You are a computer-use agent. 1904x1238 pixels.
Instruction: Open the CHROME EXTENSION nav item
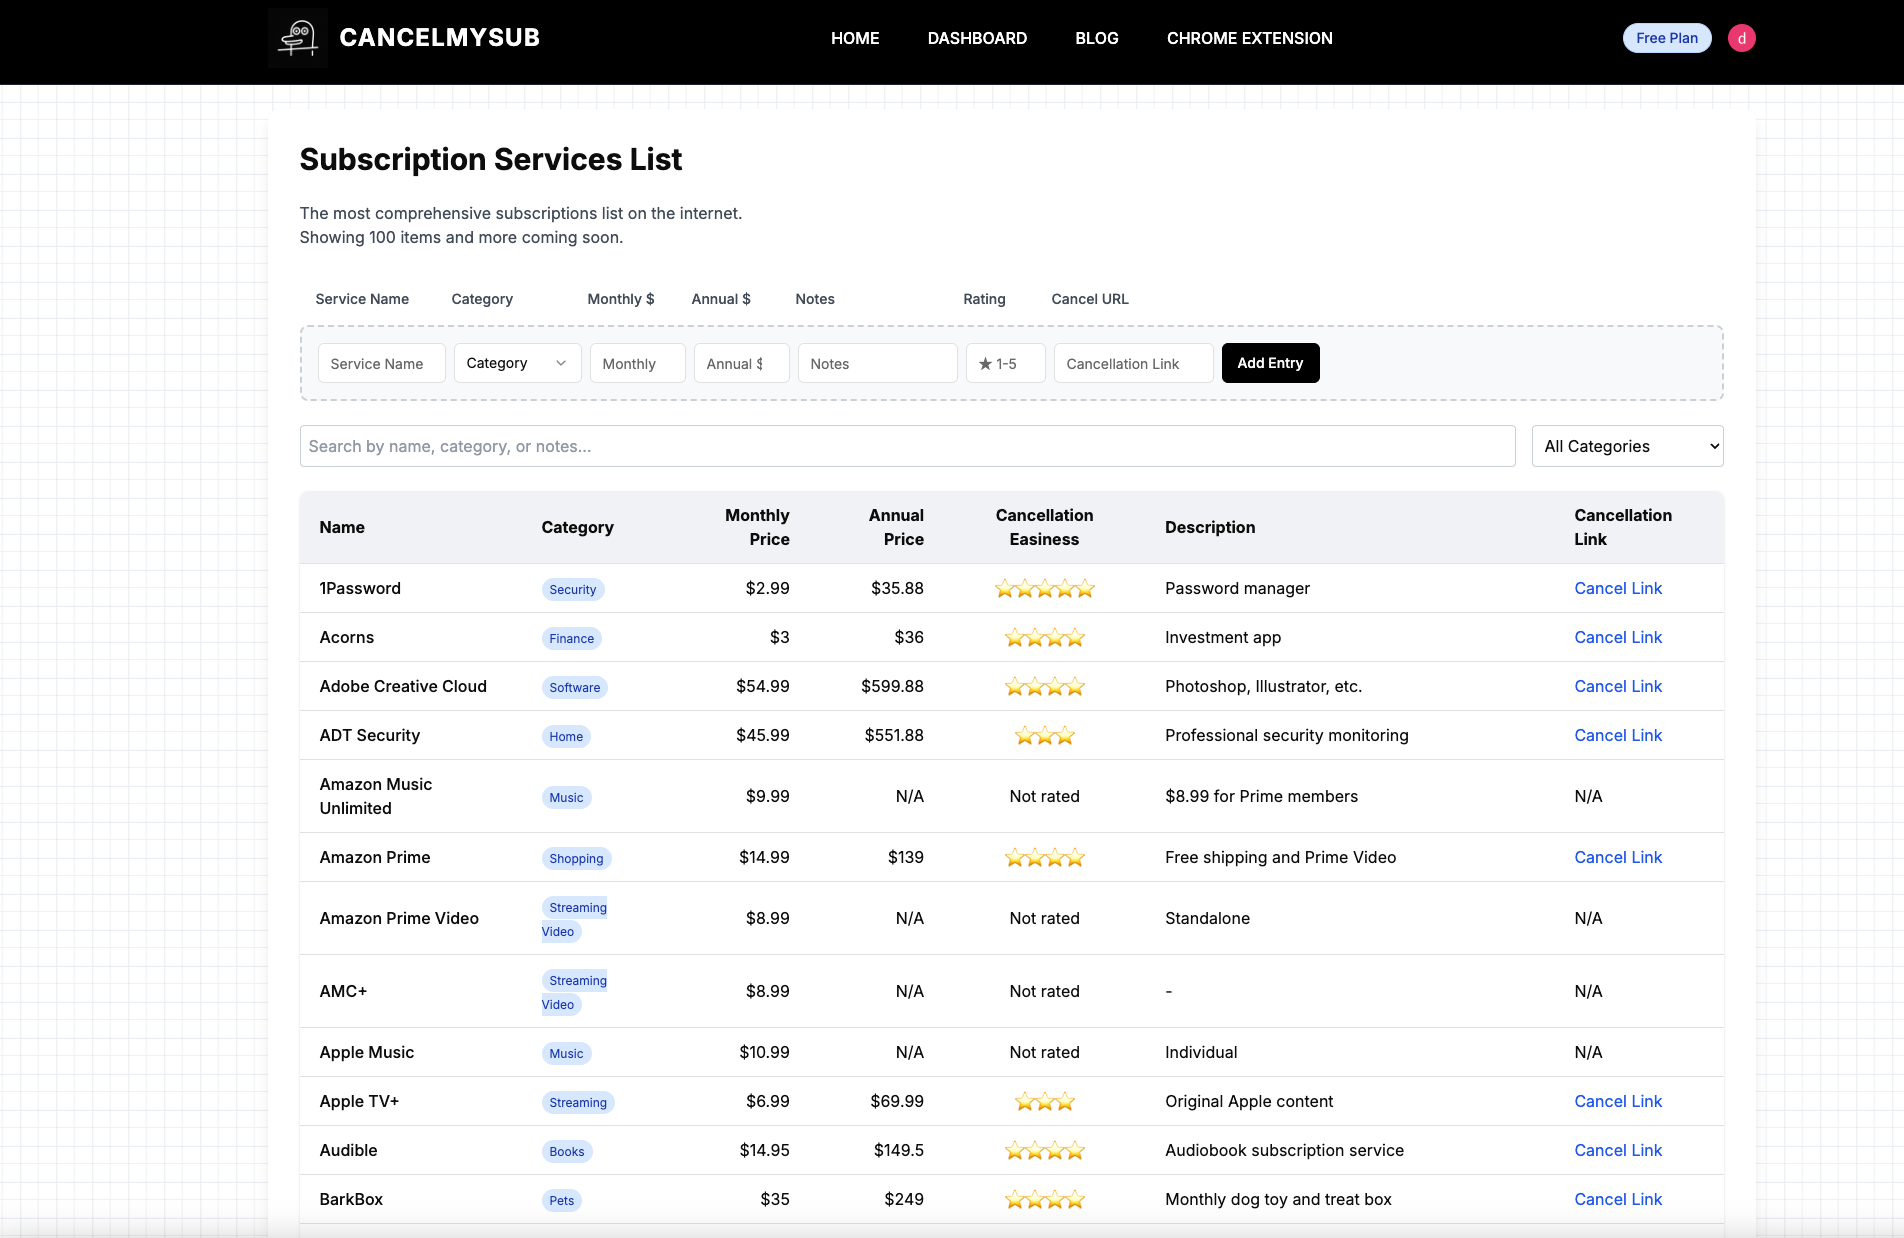(1249, 38)
